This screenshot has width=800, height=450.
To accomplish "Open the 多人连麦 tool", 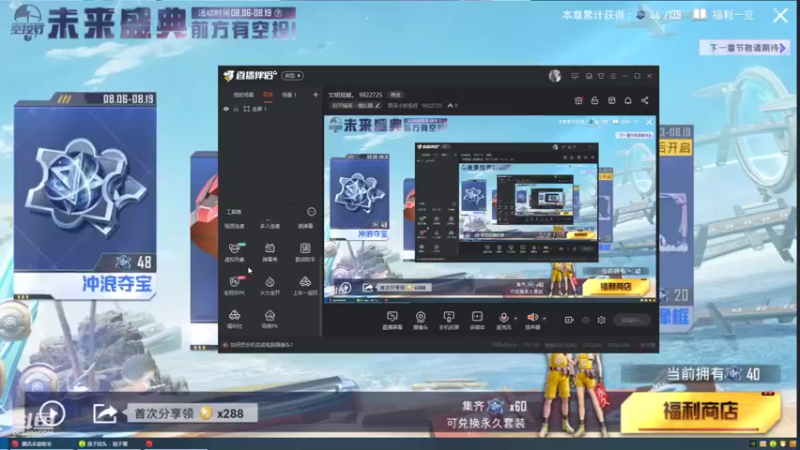I will click(270, 226).
